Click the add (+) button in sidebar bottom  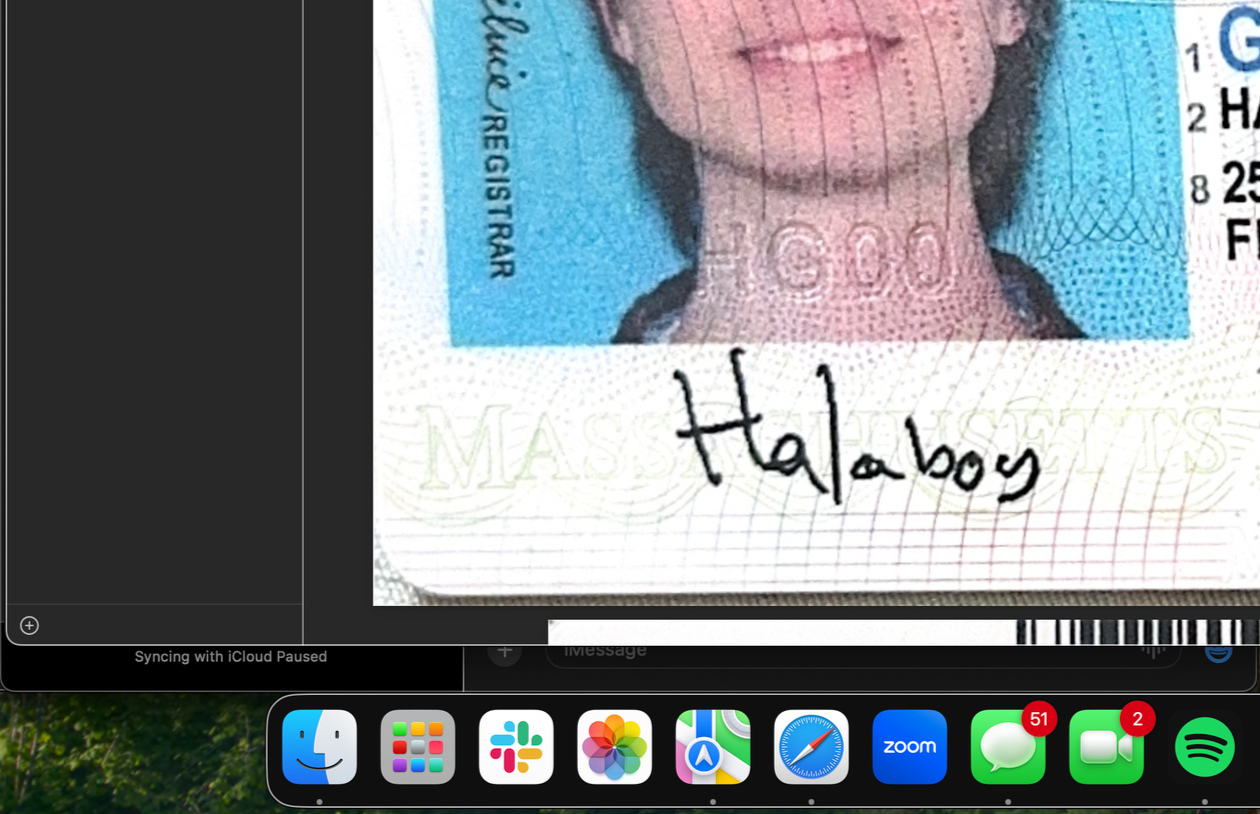click(29, 625)
